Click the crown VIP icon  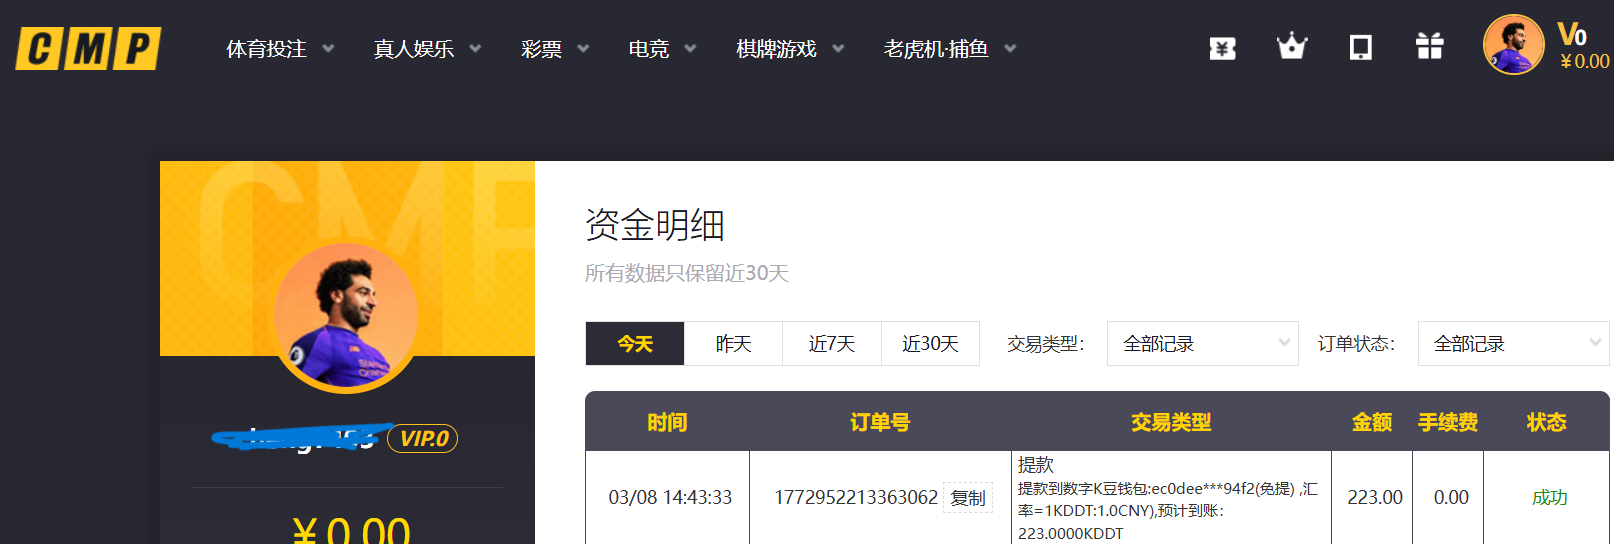pyautogui.click(x=1291, y=47)
